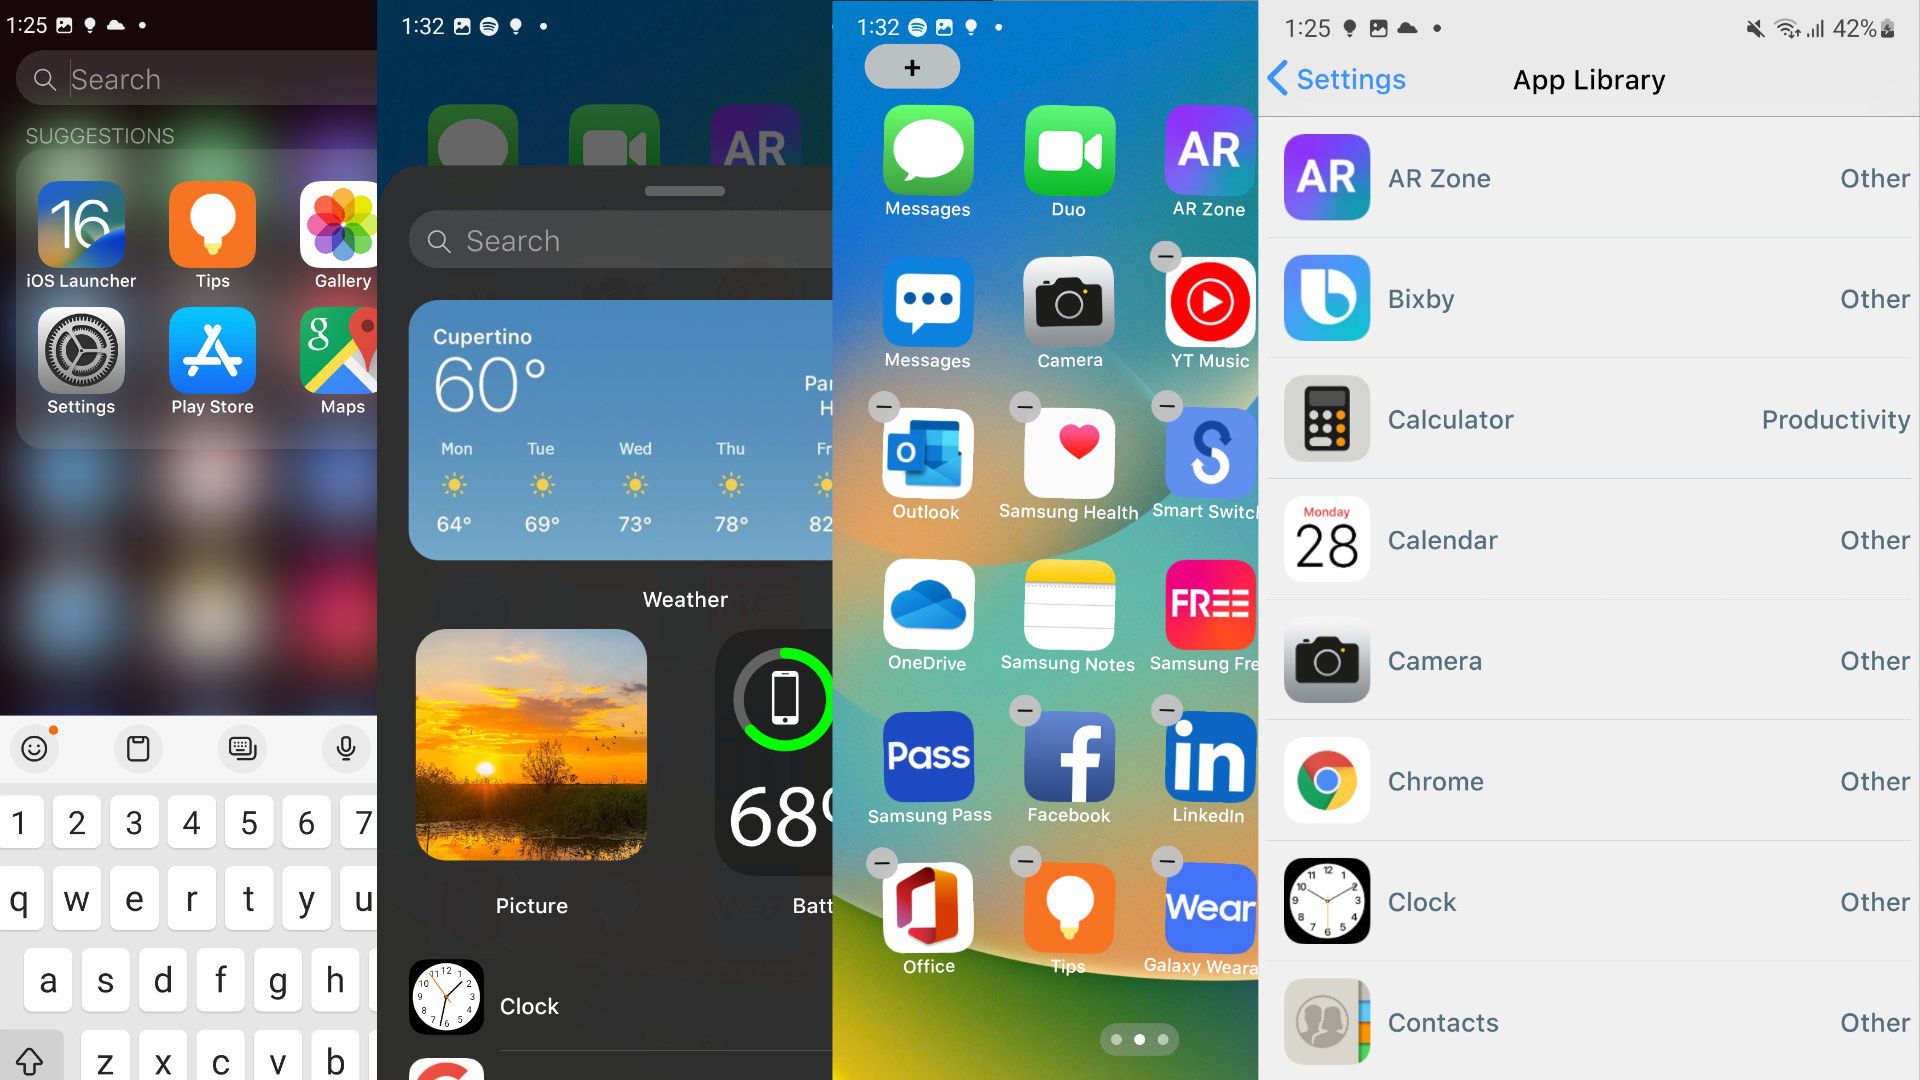Open the Bixby app in App Library
Image resolution: width=1920 pixels, height=1080 pixels.
[1324, 298]
